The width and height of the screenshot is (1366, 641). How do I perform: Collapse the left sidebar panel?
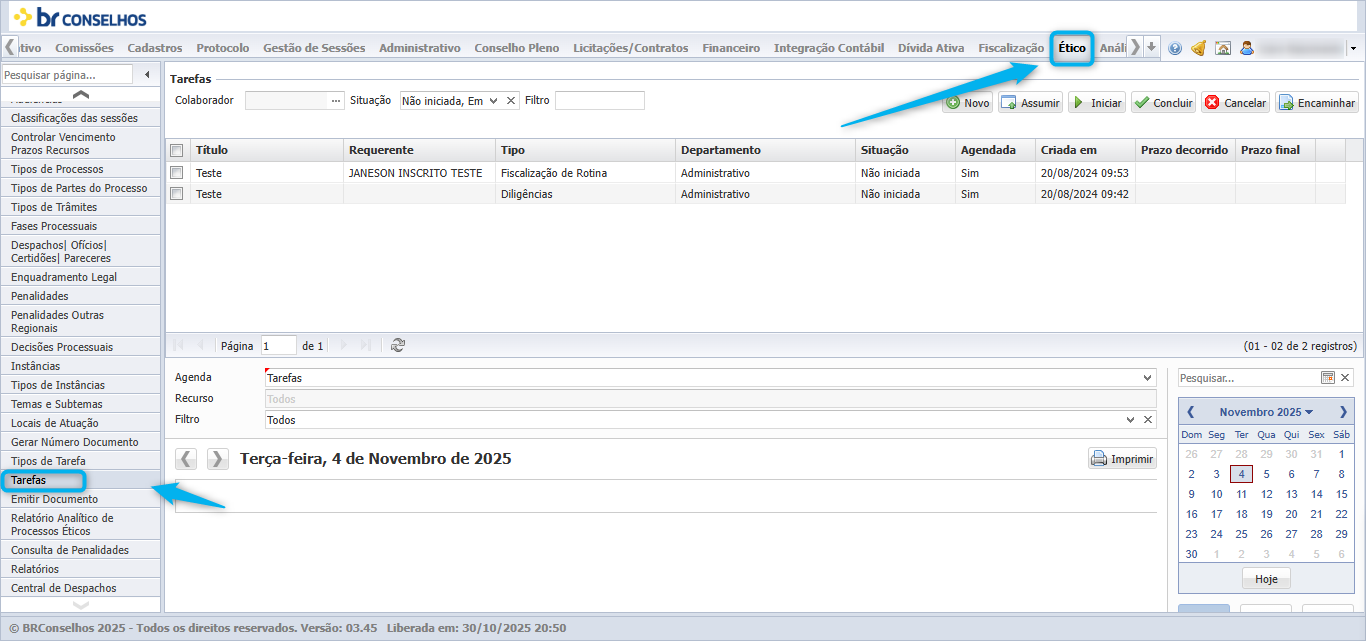coord(148,75)
